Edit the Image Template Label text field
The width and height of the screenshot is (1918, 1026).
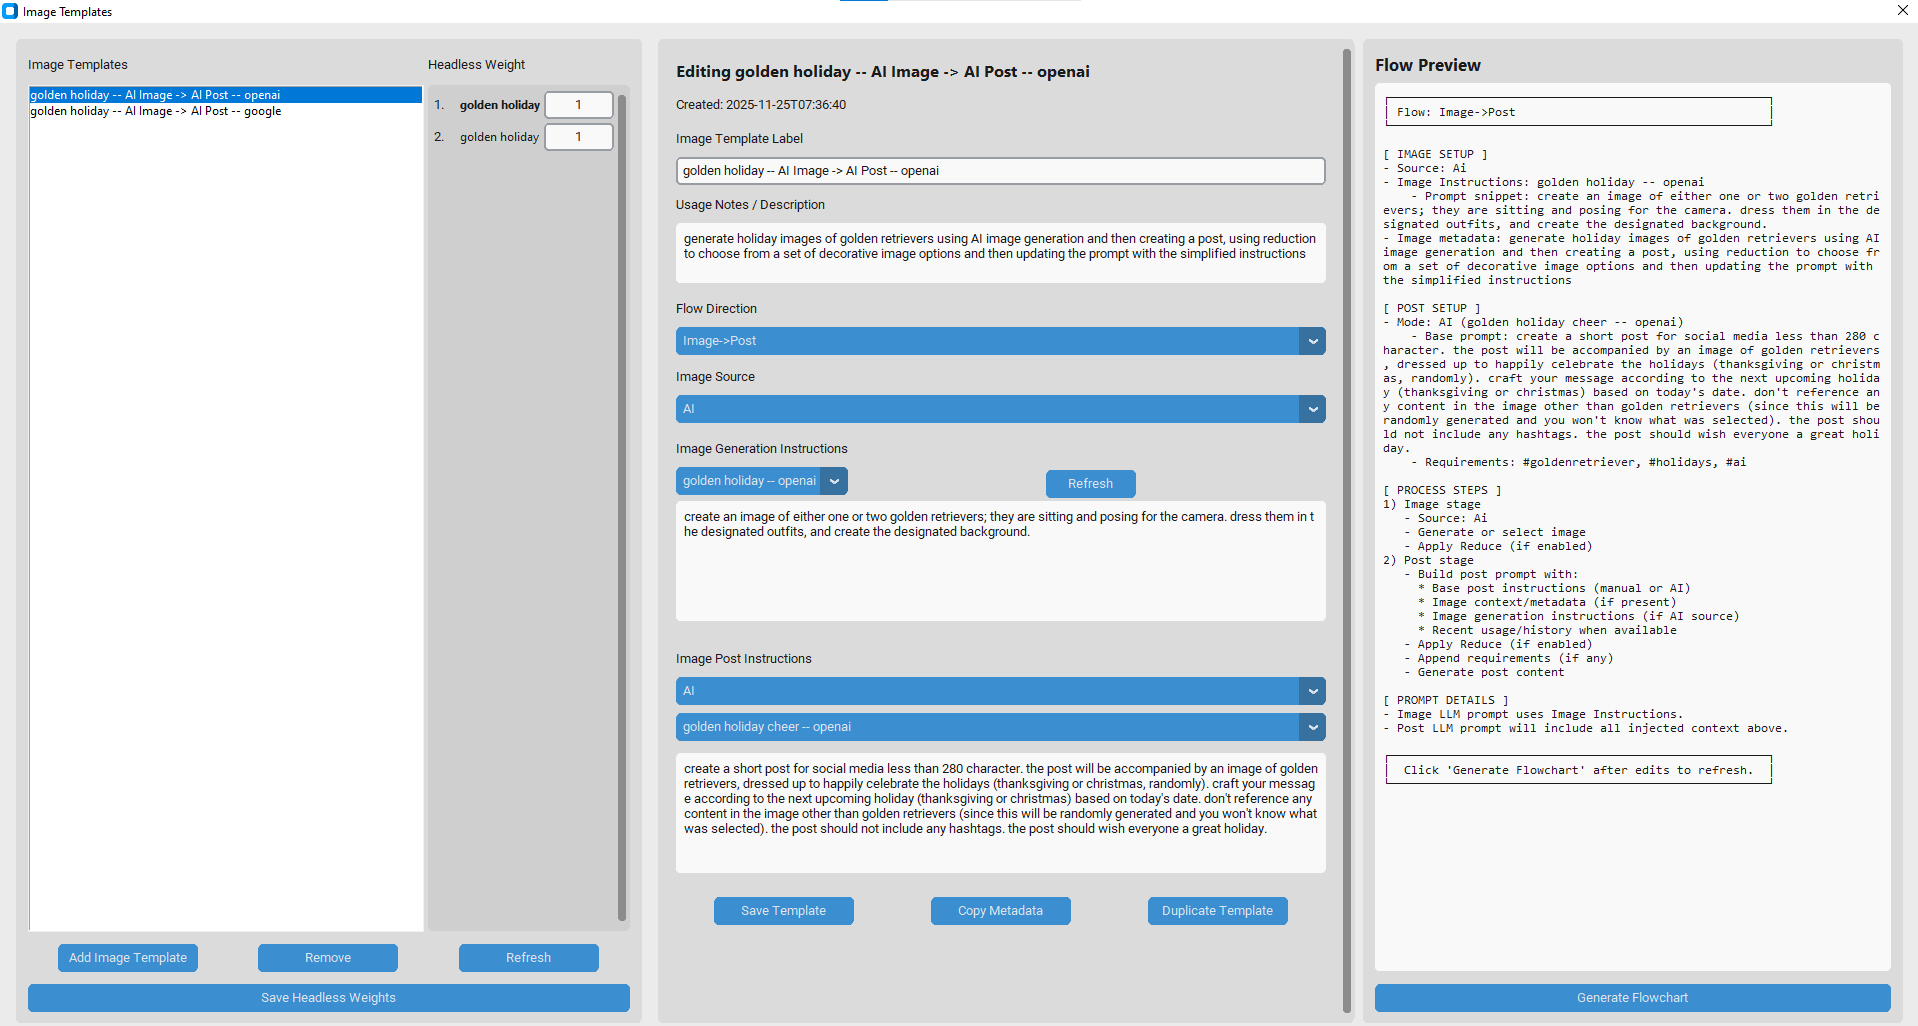point(1000,171)
